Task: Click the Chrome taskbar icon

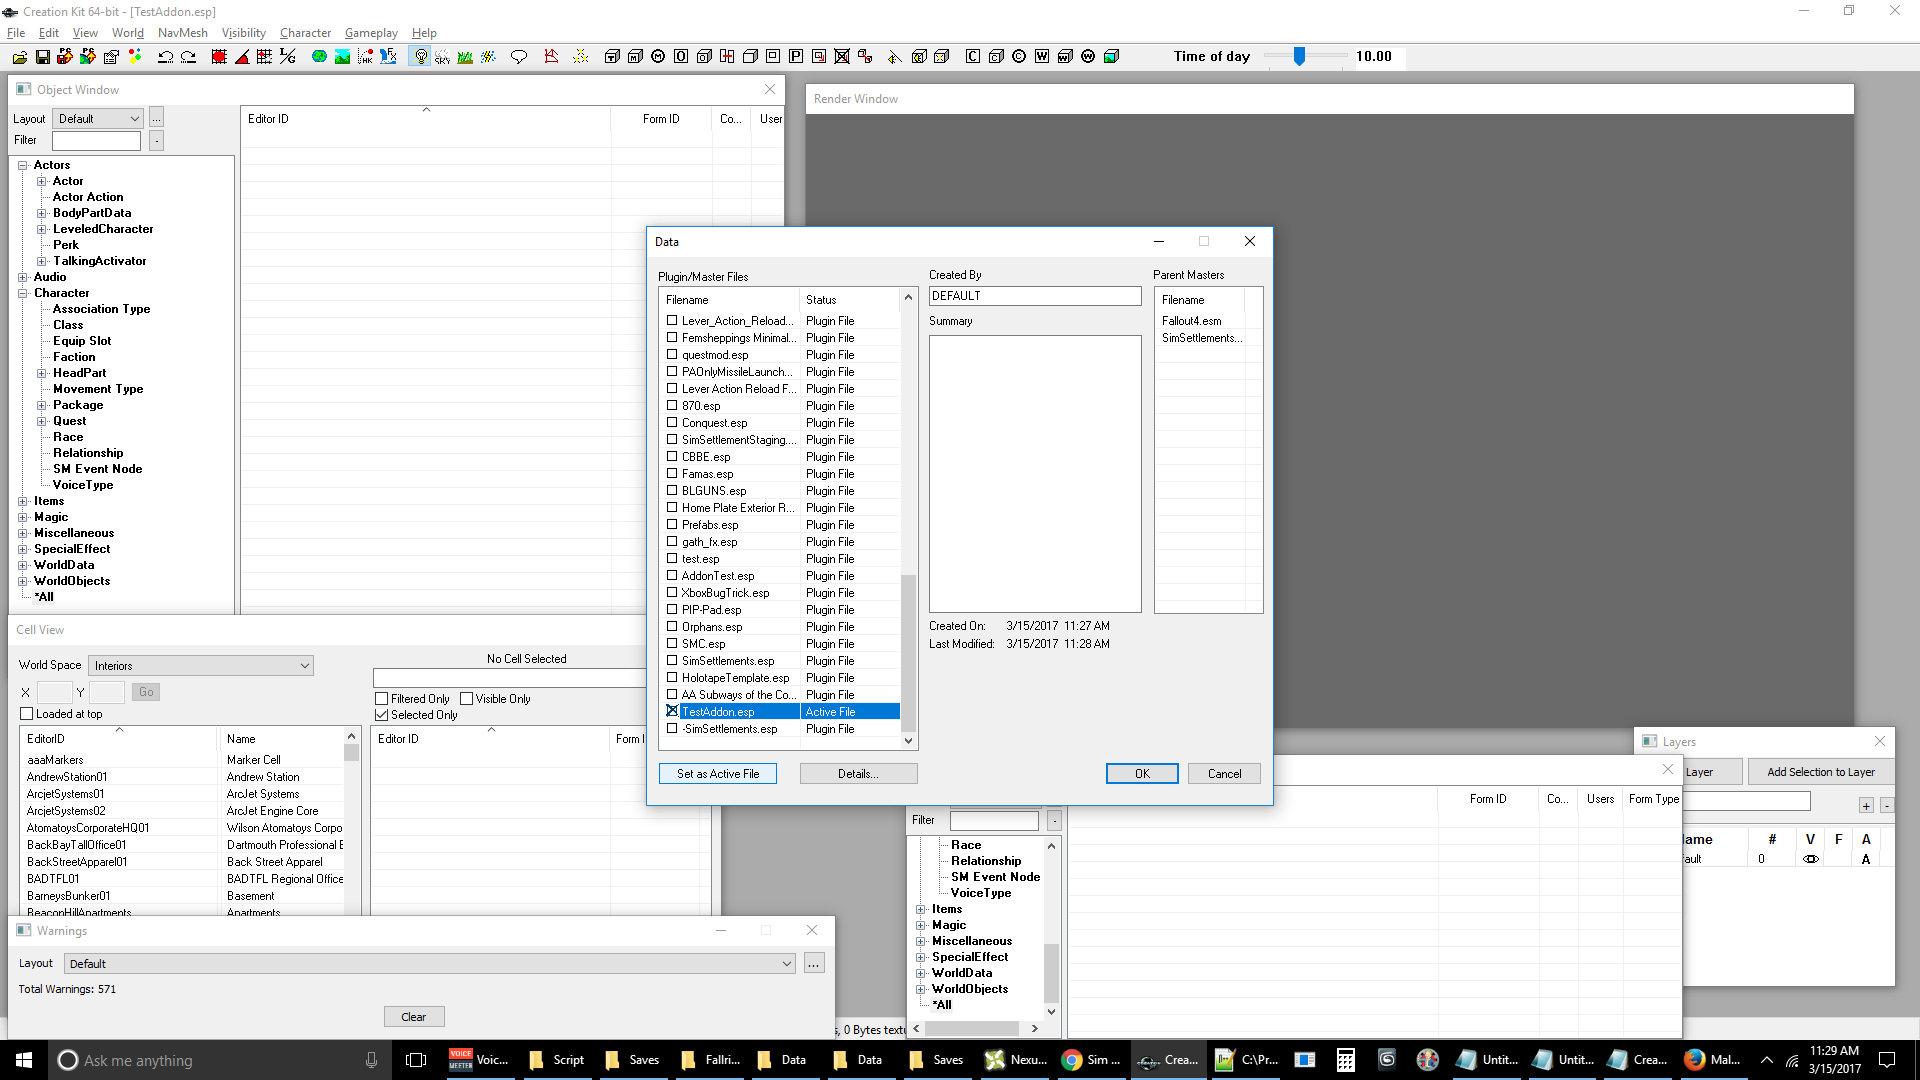Action: click(x=1072, y=1060)
